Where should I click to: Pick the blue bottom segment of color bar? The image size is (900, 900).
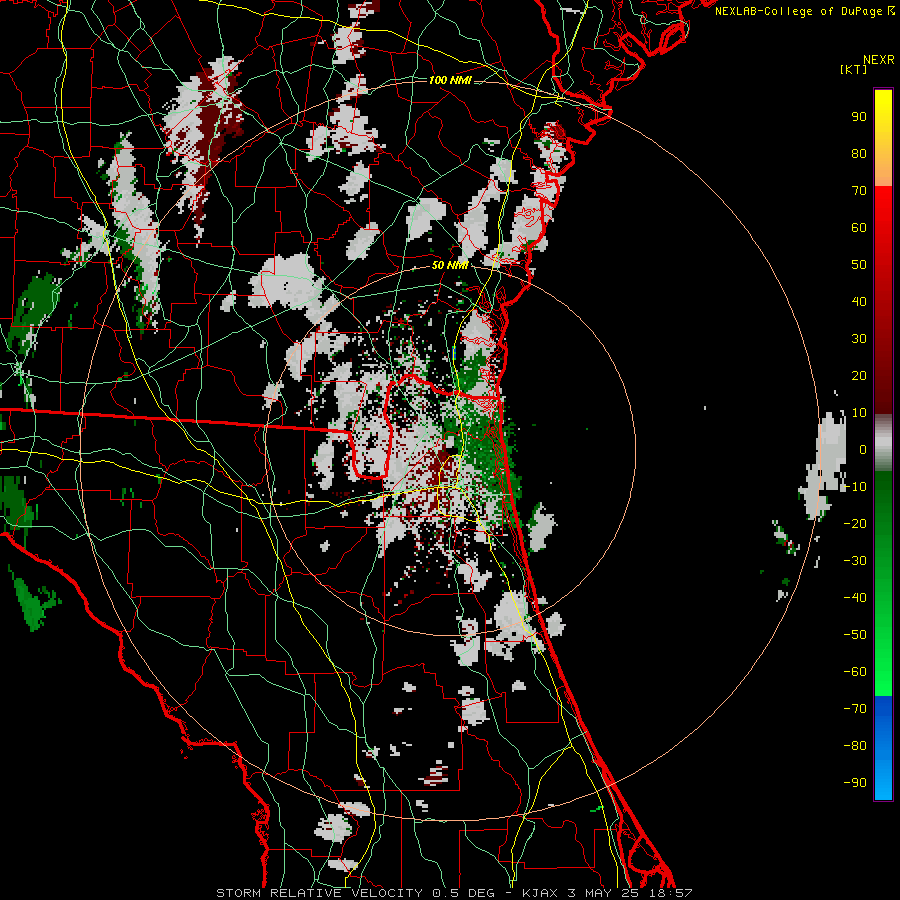[x=883, y=748]
